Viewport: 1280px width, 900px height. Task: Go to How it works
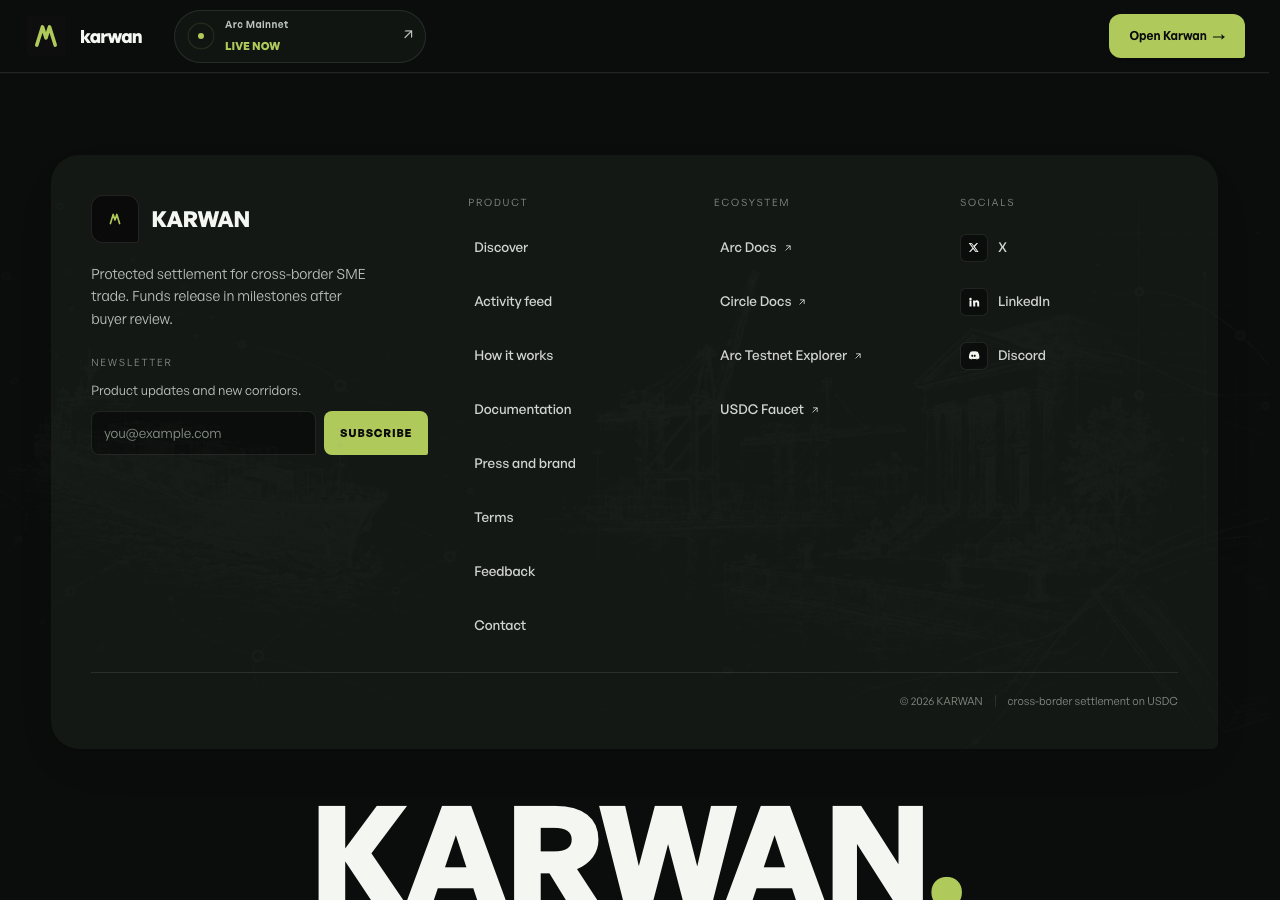514,356
